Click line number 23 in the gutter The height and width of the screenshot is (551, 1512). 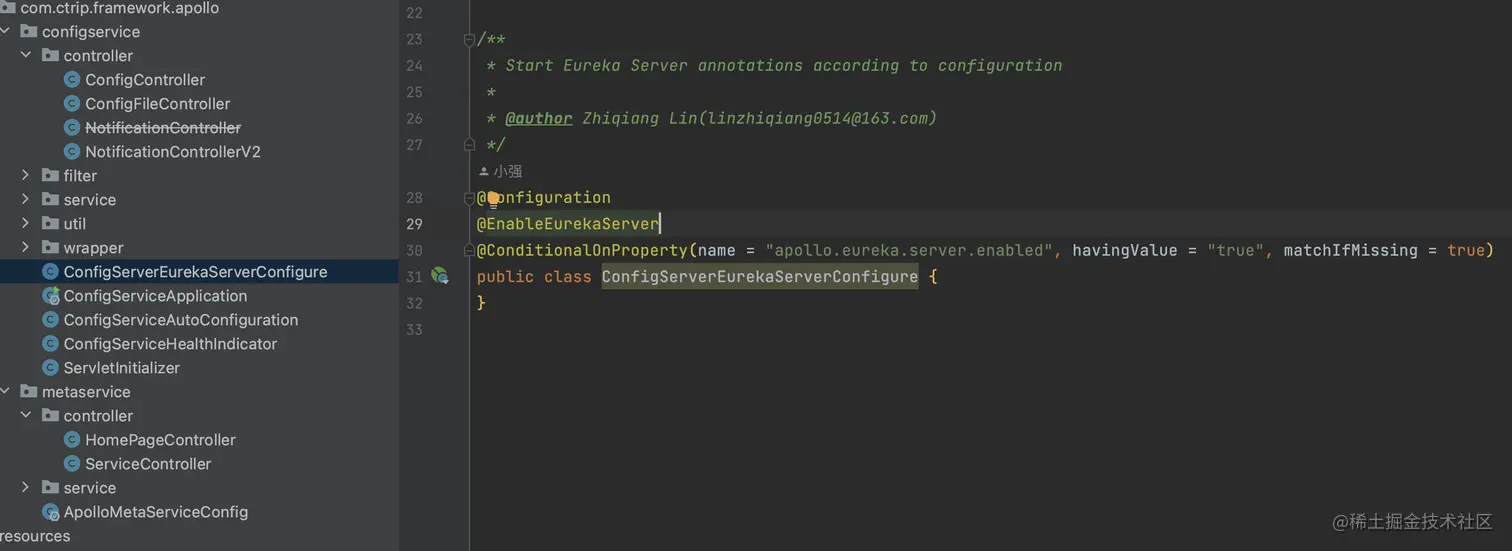tap(414, 40)
